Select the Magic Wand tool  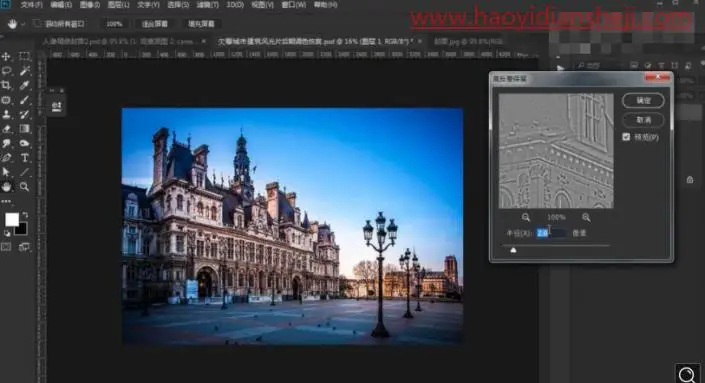click(24, 71)
